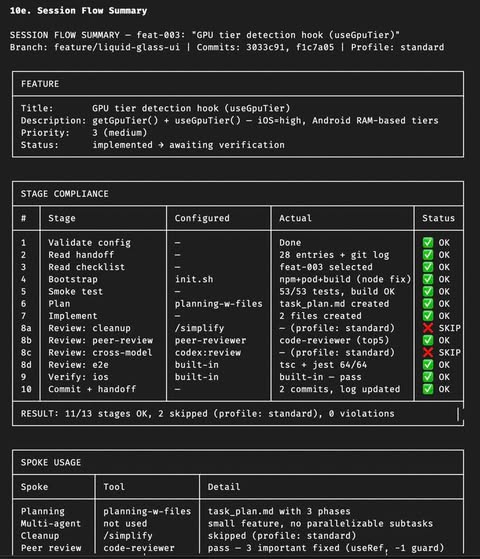The width and height of the screenshot is (480, 559).
Task: Click the green check for Smoke test
Action: tap(428, 292)
